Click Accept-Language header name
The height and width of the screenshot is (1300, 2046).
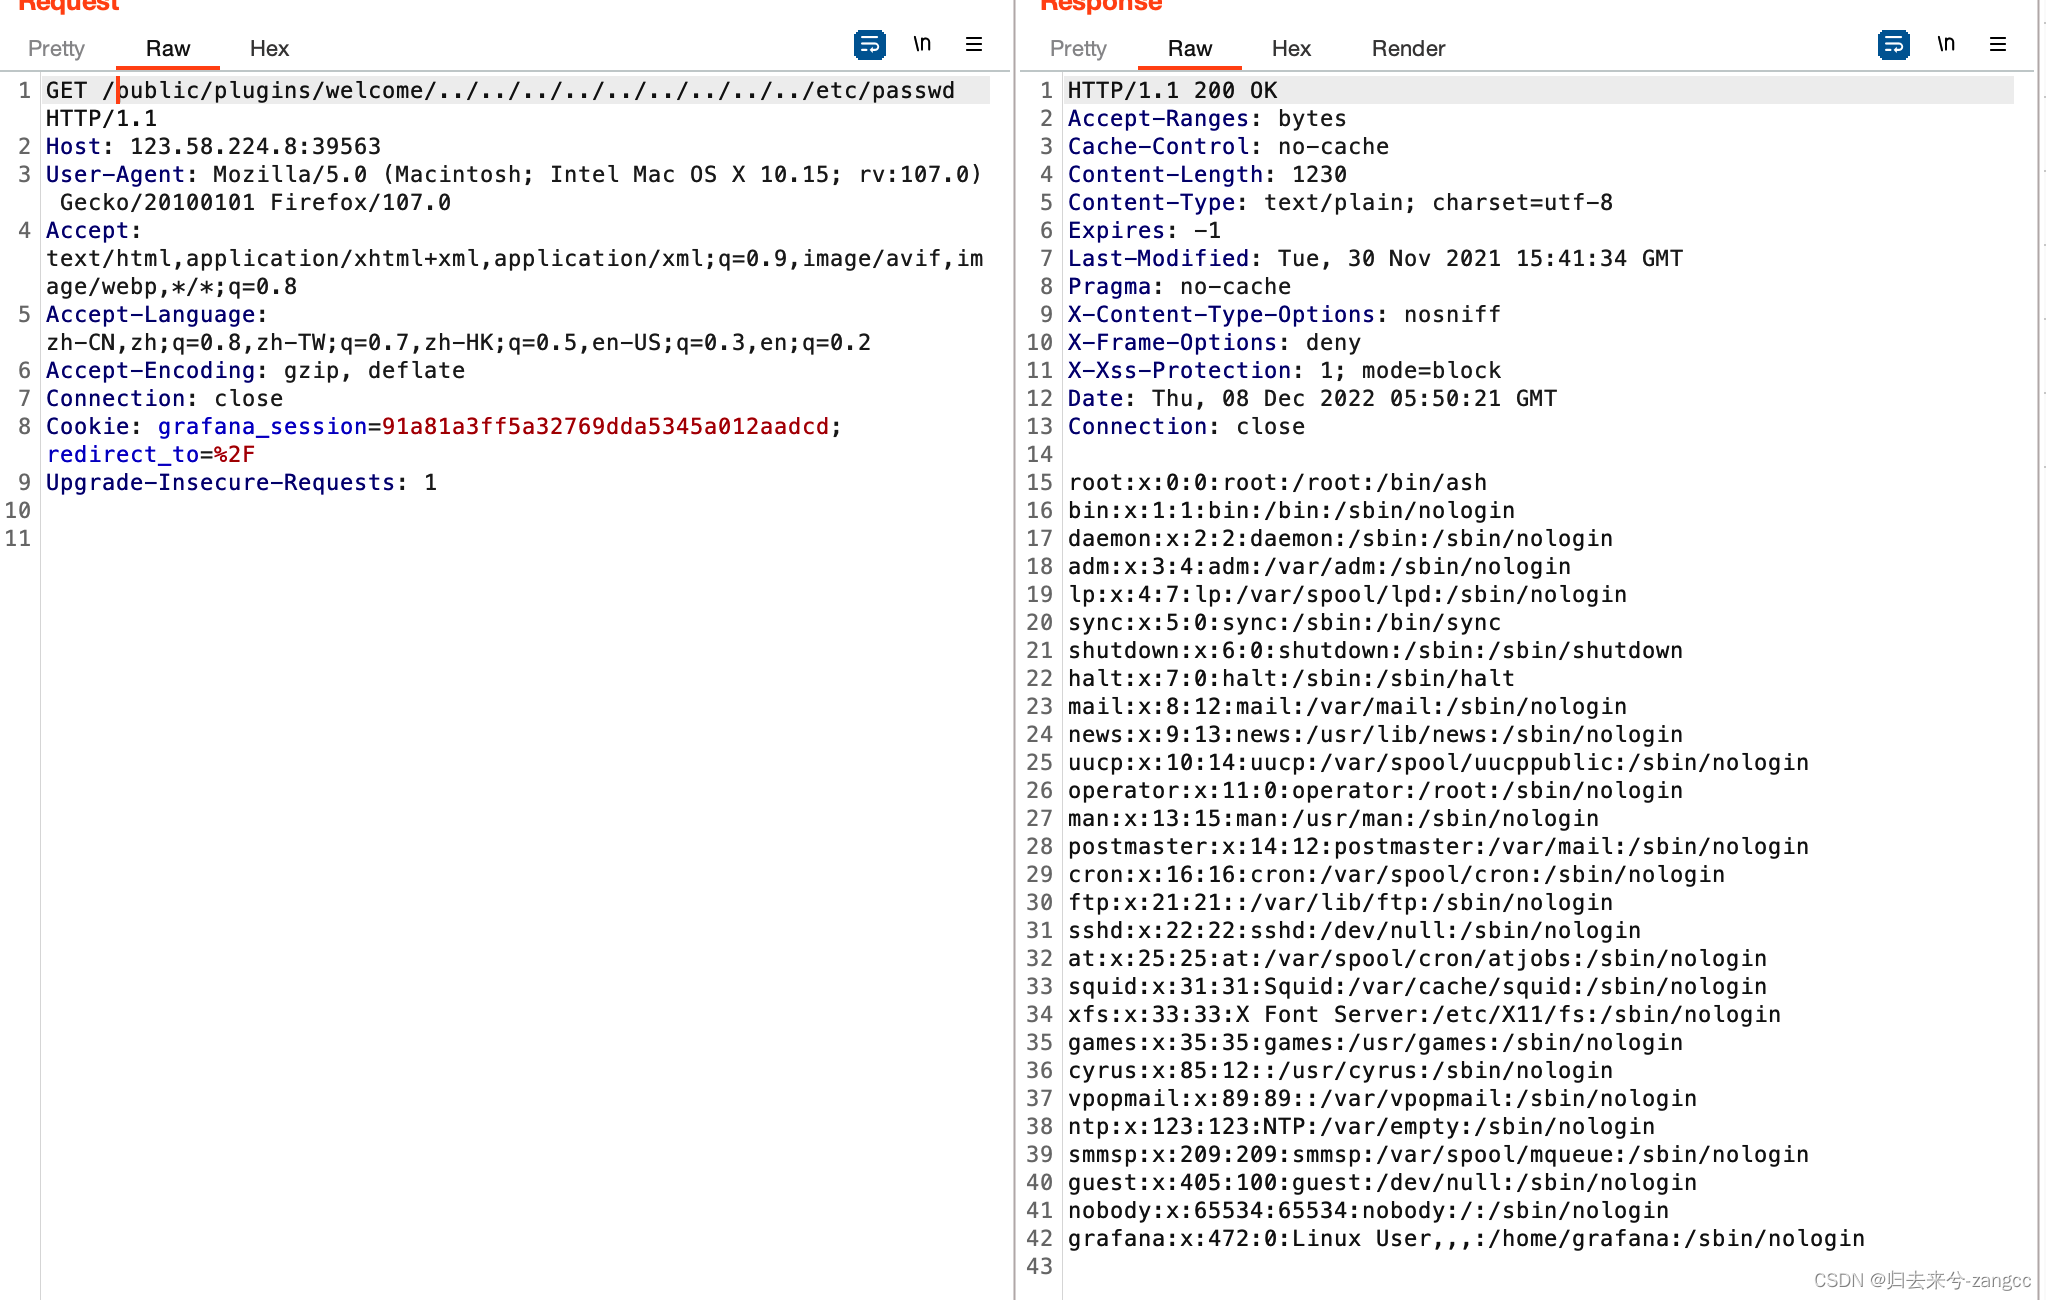click(150, 314)
